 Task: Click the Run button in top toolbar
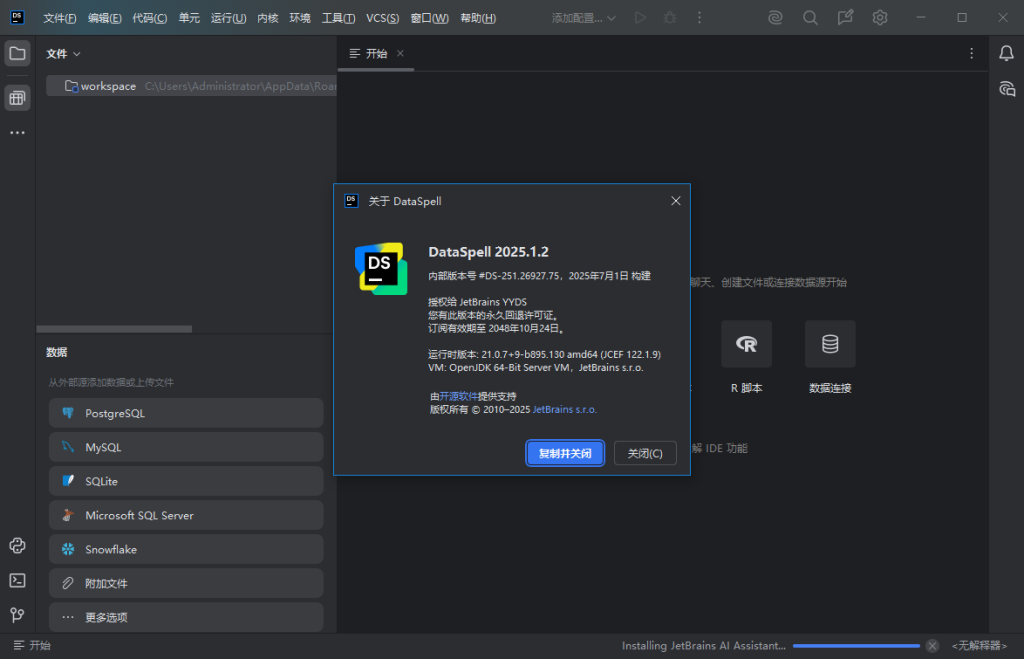tap(640, 18)
